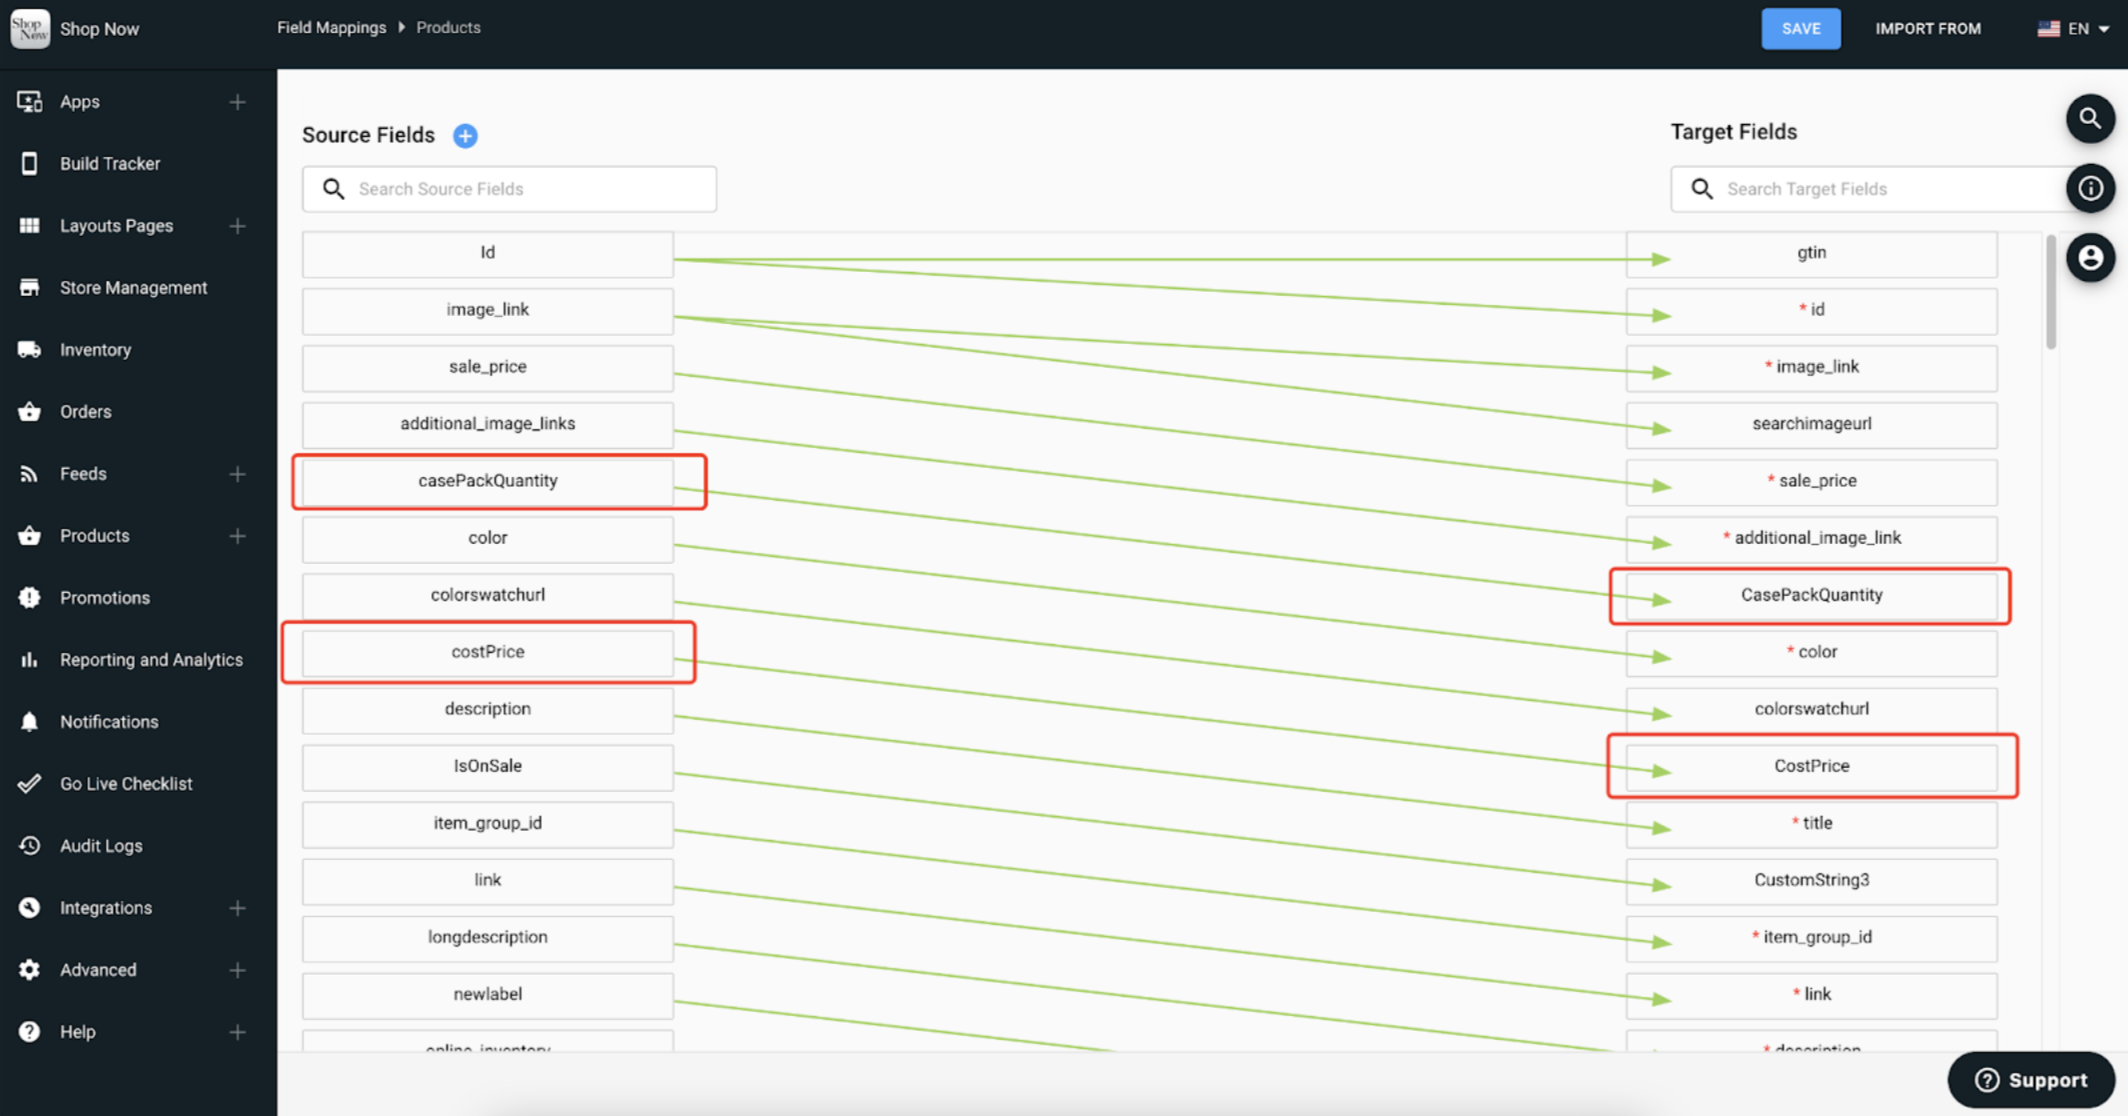Click the Go Live Checklist checkmark icon
Screen dimensions: 2128x1116
(x=29, y=784)
